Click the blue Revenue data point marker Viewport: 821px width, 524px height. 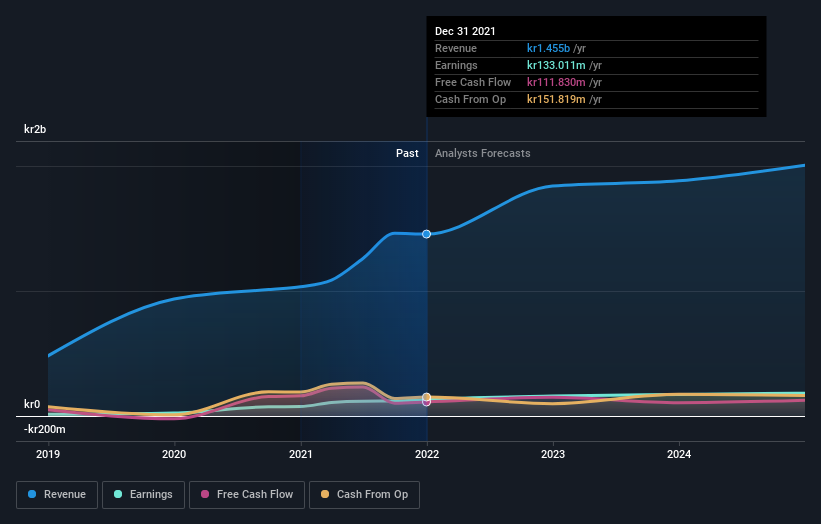click(x=427, y=234)
